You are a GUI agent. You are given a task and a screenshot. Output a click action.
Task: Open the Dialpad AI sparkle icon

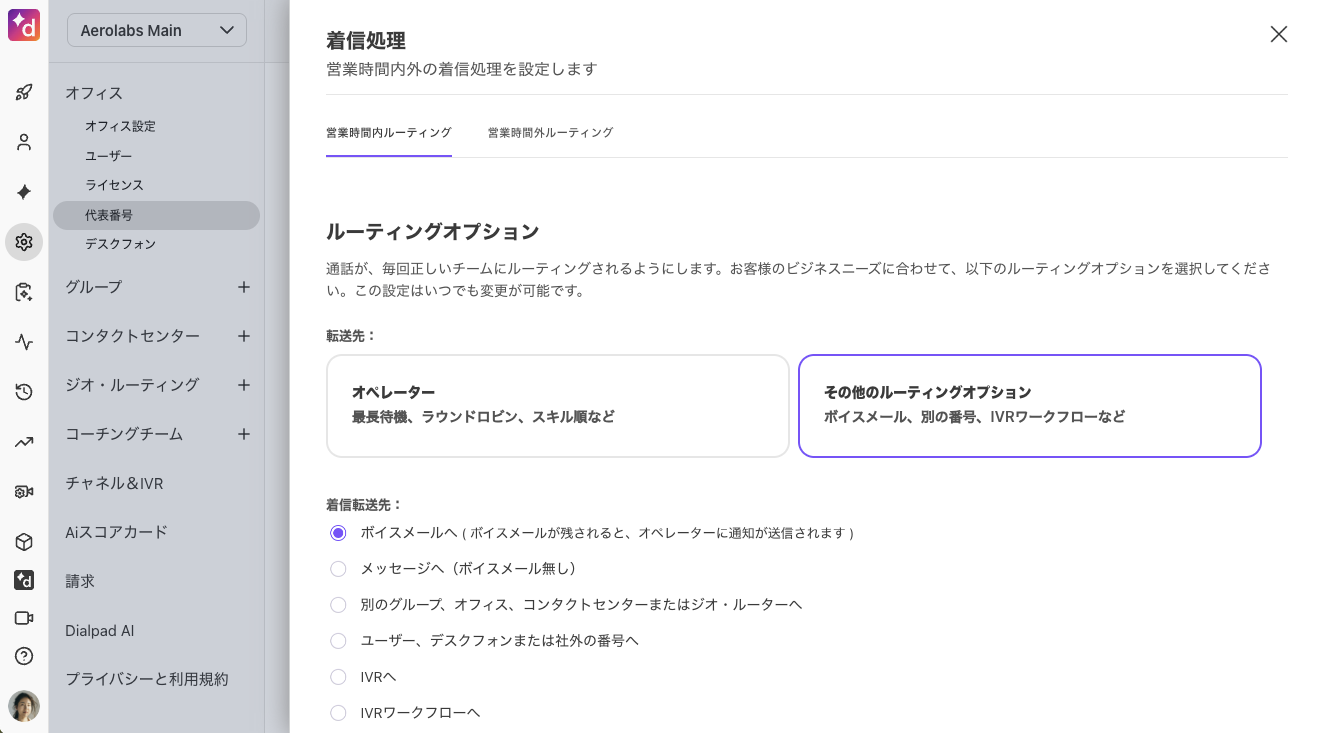[x=24, y=192]
